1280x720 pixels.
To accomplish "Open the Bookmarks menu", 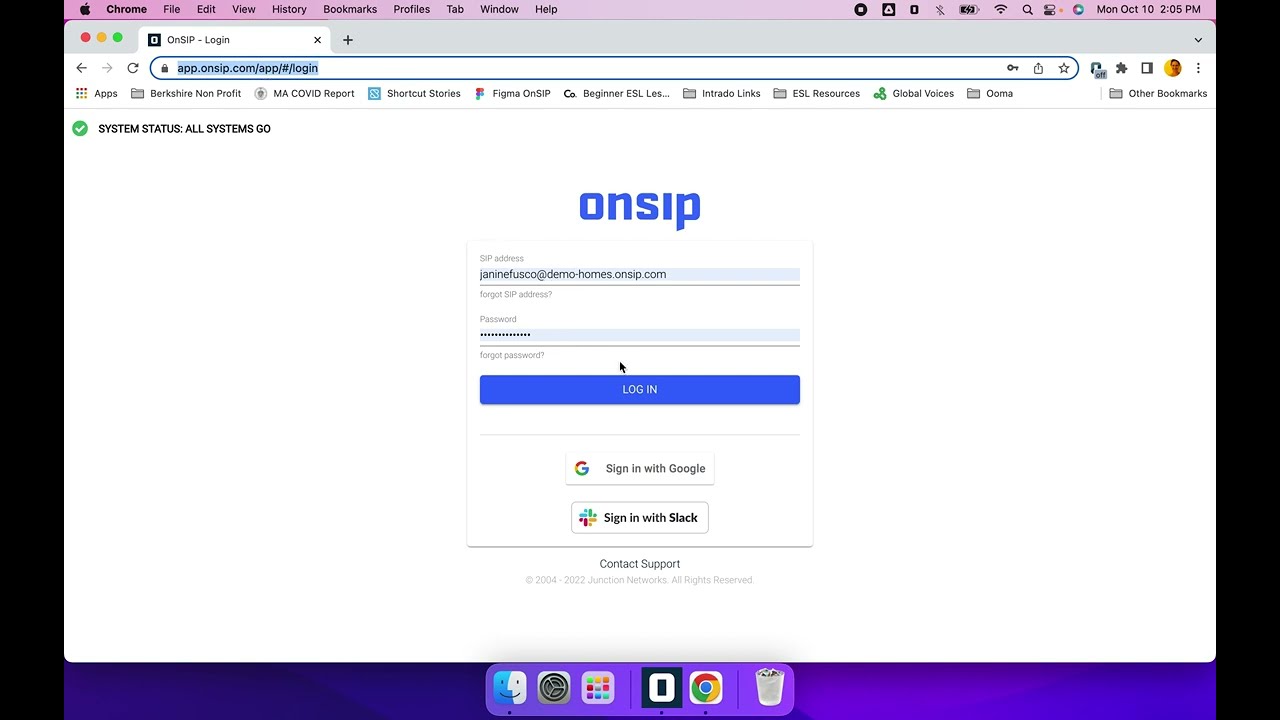I will (x=350, y=9).
